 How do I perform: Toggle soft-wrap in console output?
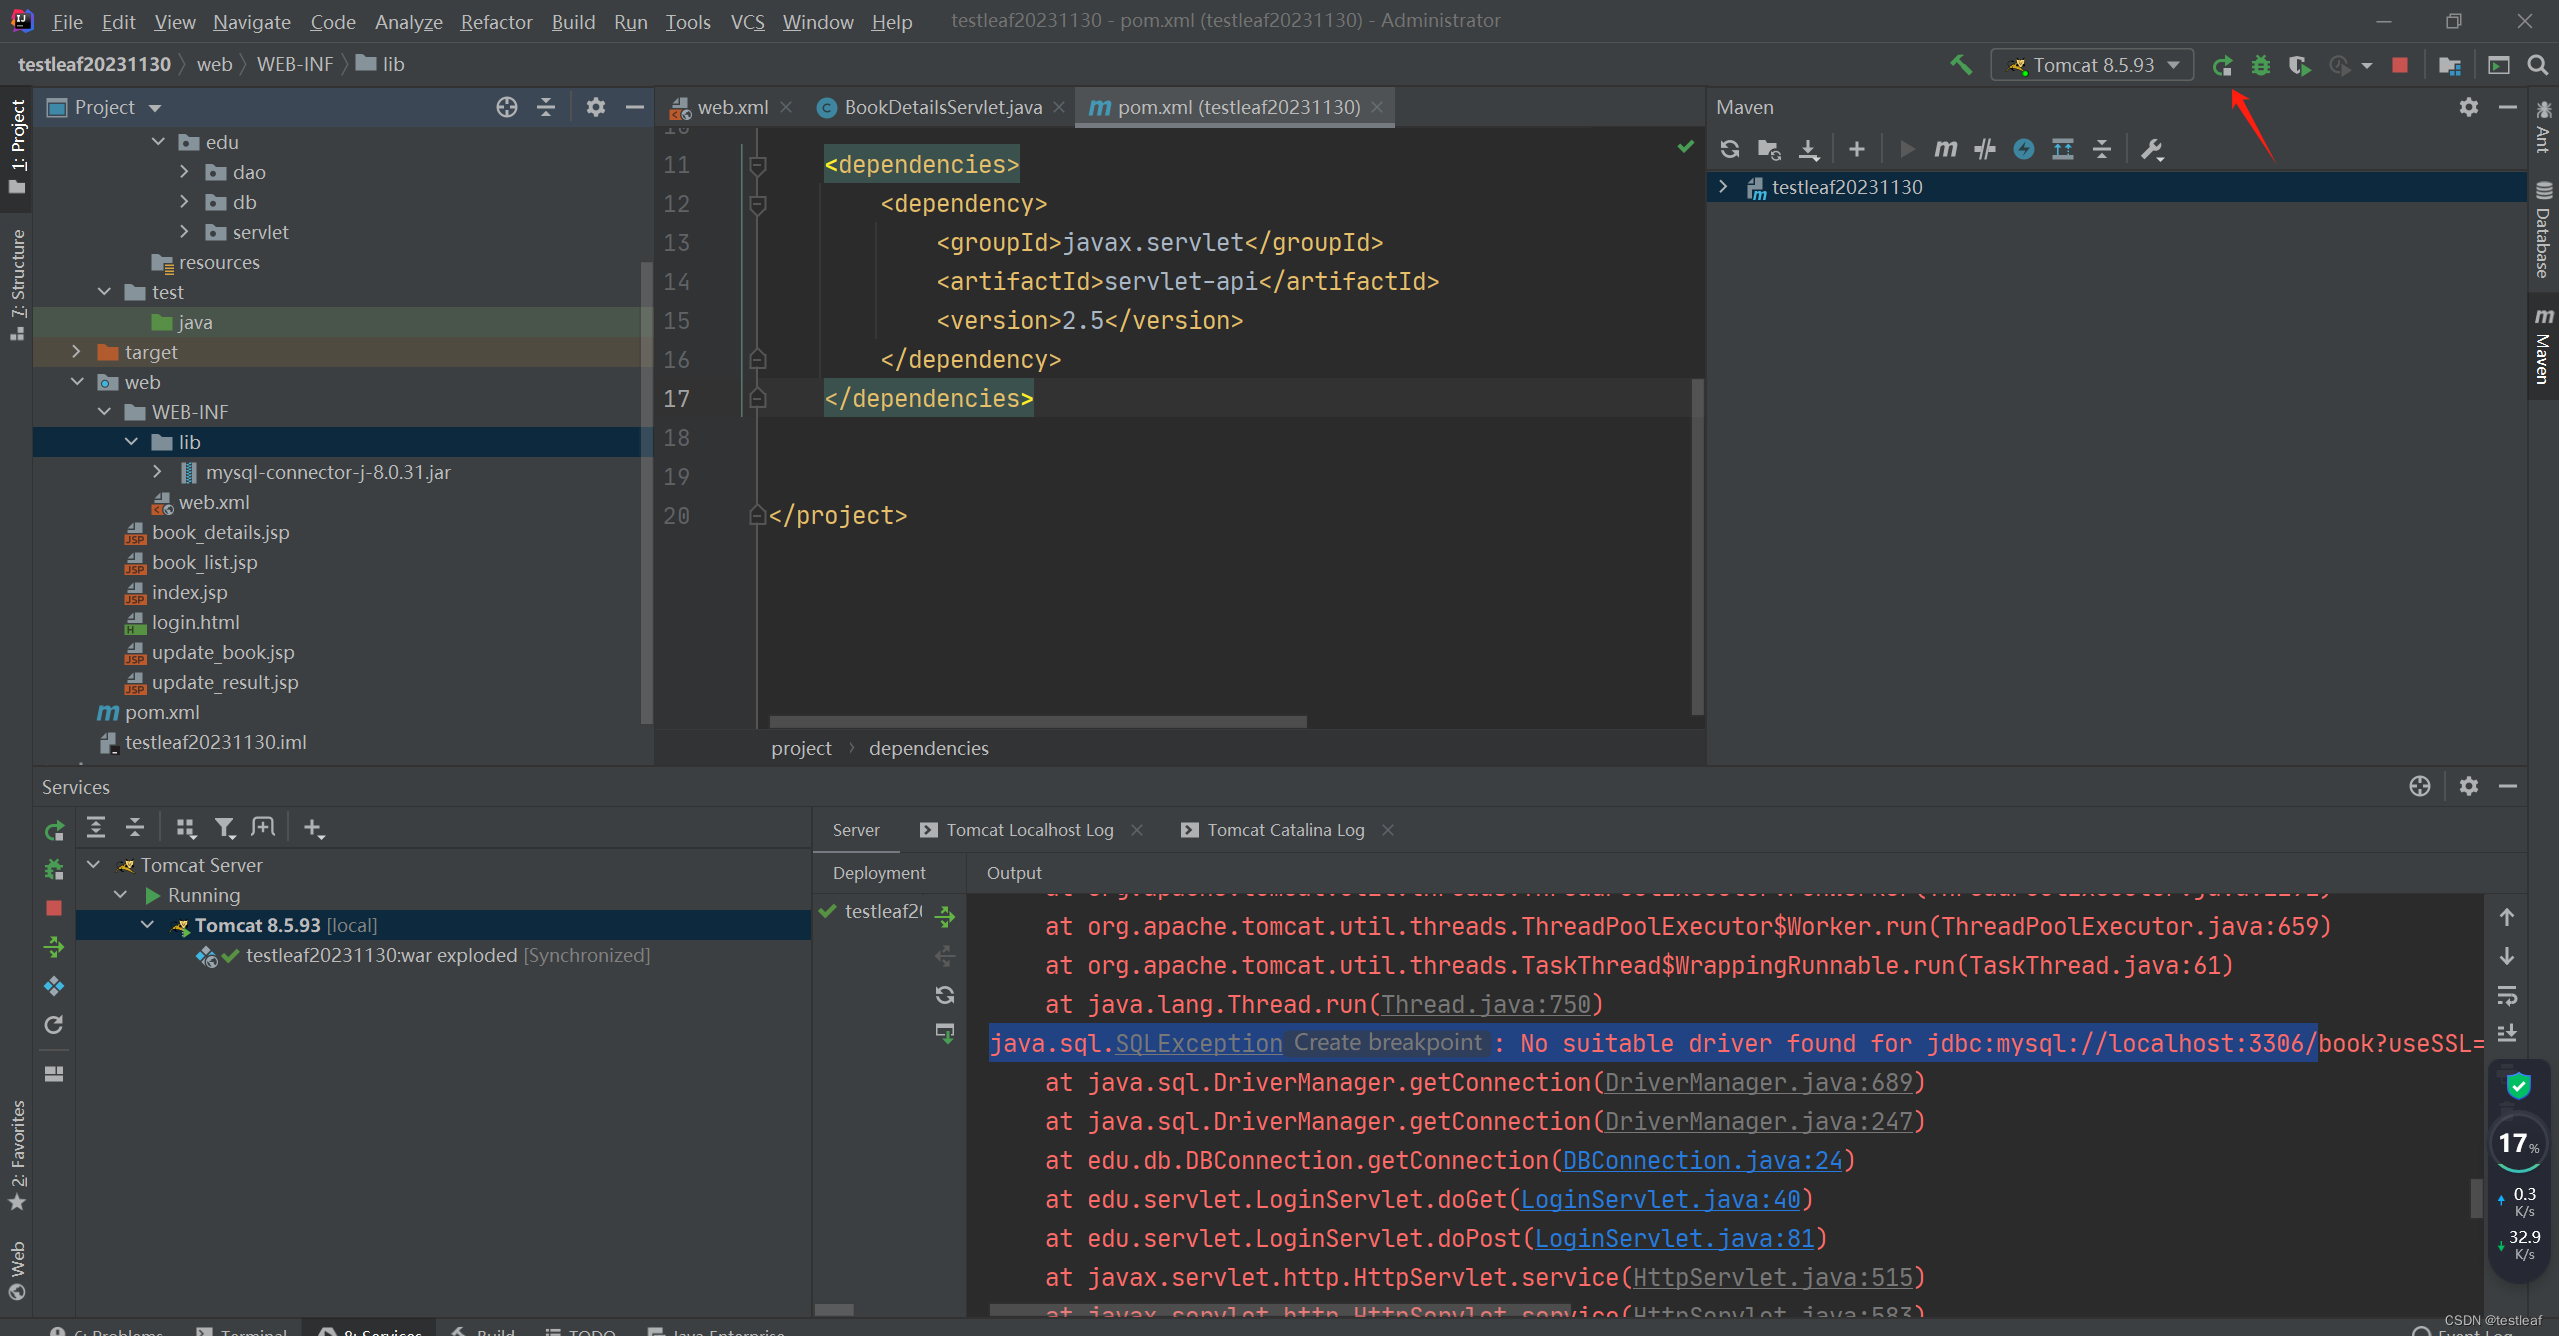click(x=2507, y=995)
